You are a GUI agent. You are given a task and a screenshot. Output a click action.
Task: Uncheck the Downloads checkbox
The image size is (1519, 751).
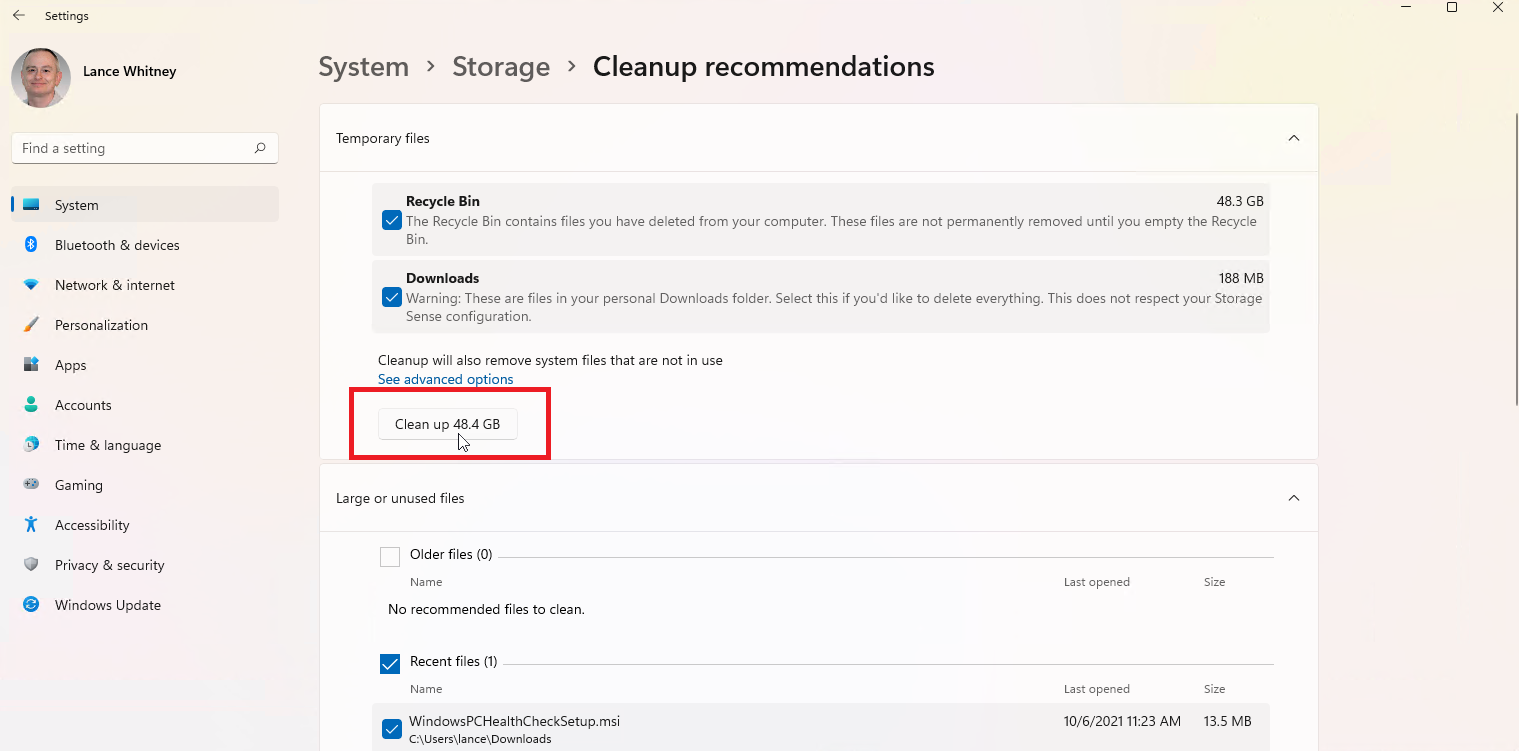click(392, 297)
